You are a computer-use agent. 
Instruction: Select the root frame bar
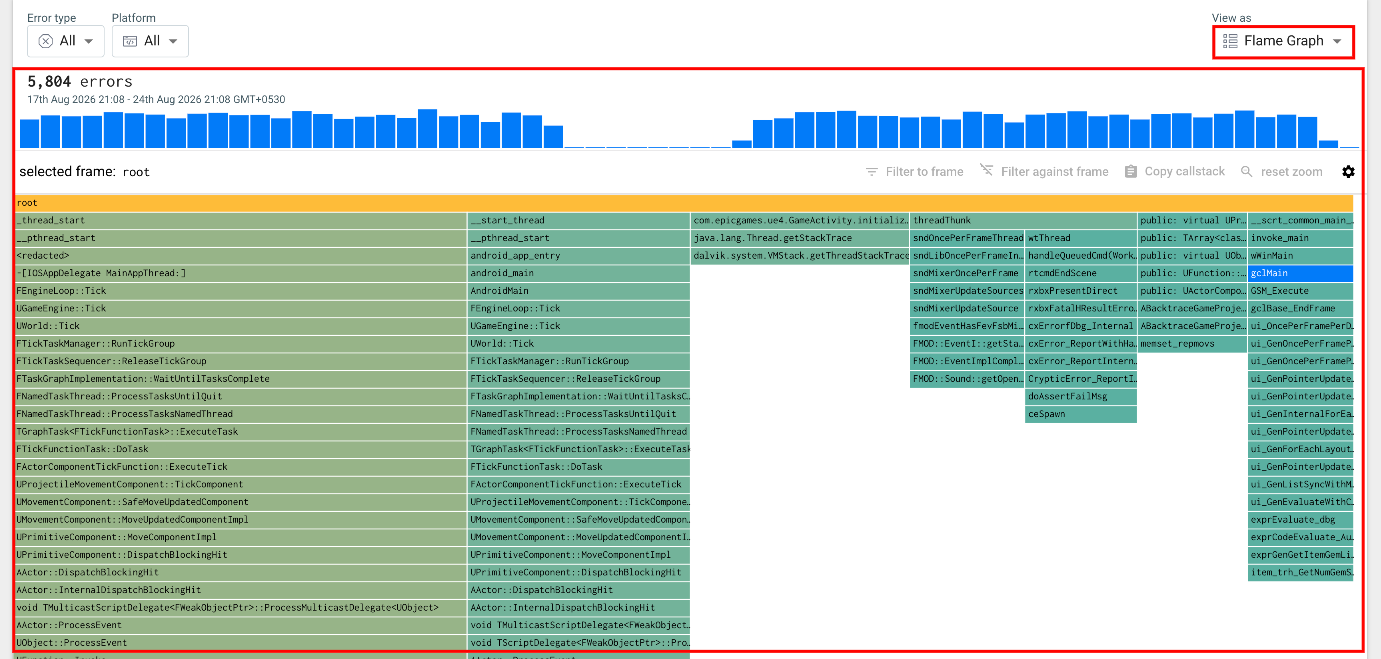(684, 203)
